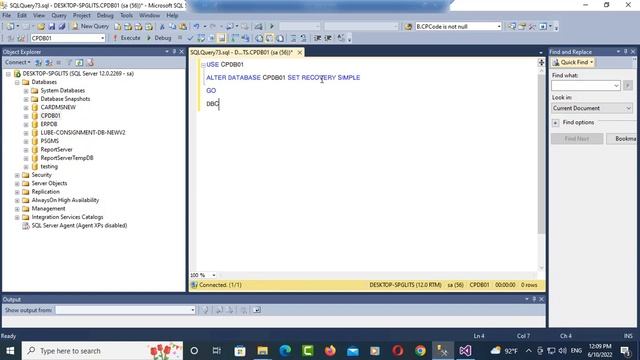Click the Find Next button
Image resolution: width=640 pixels, height=360 pixels.
(577, 139)
